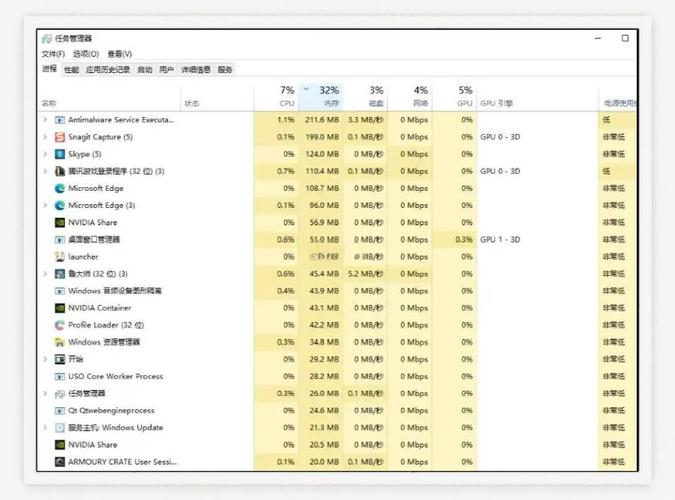Screen dimensions: 675x500
Task: Click the 3.3 MB/秒 disk value
Action: point(365,120)
